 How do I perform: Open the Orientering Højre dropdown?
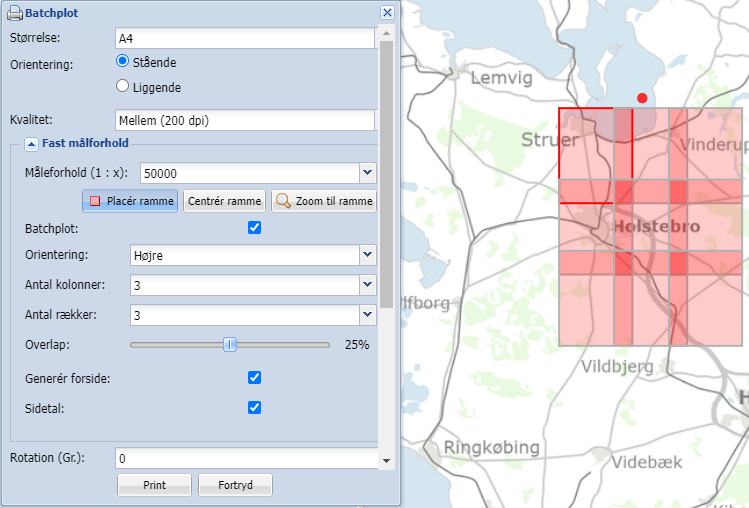click(367, 256)
